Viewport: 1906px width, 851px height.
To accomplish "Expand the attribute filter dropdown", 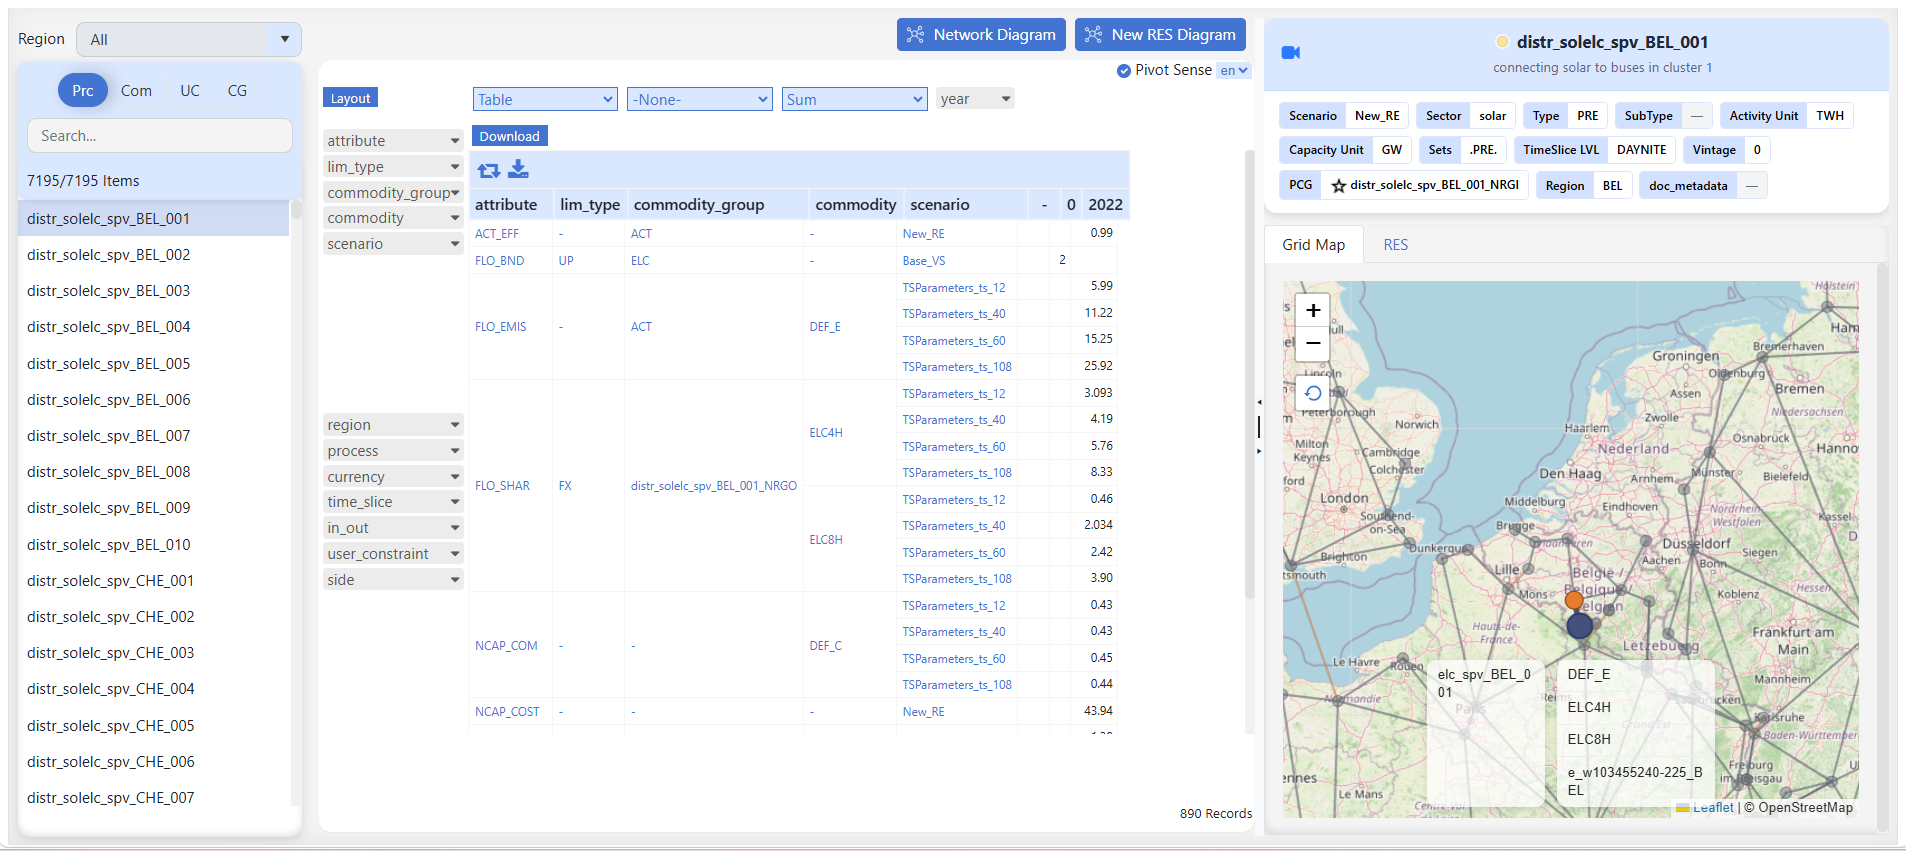I will point(393,141).
